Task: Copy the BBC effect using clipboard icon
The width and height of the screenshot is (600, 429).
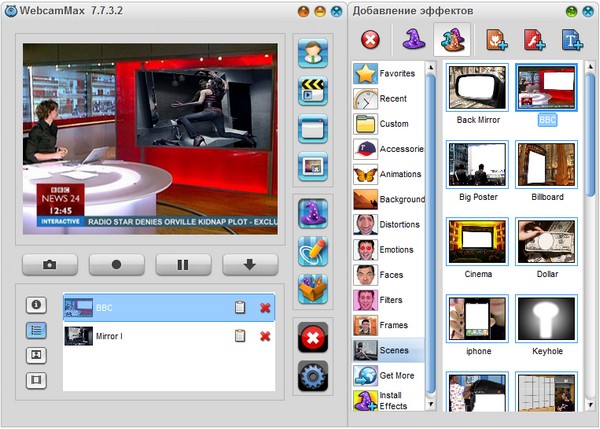Action: 239,308
